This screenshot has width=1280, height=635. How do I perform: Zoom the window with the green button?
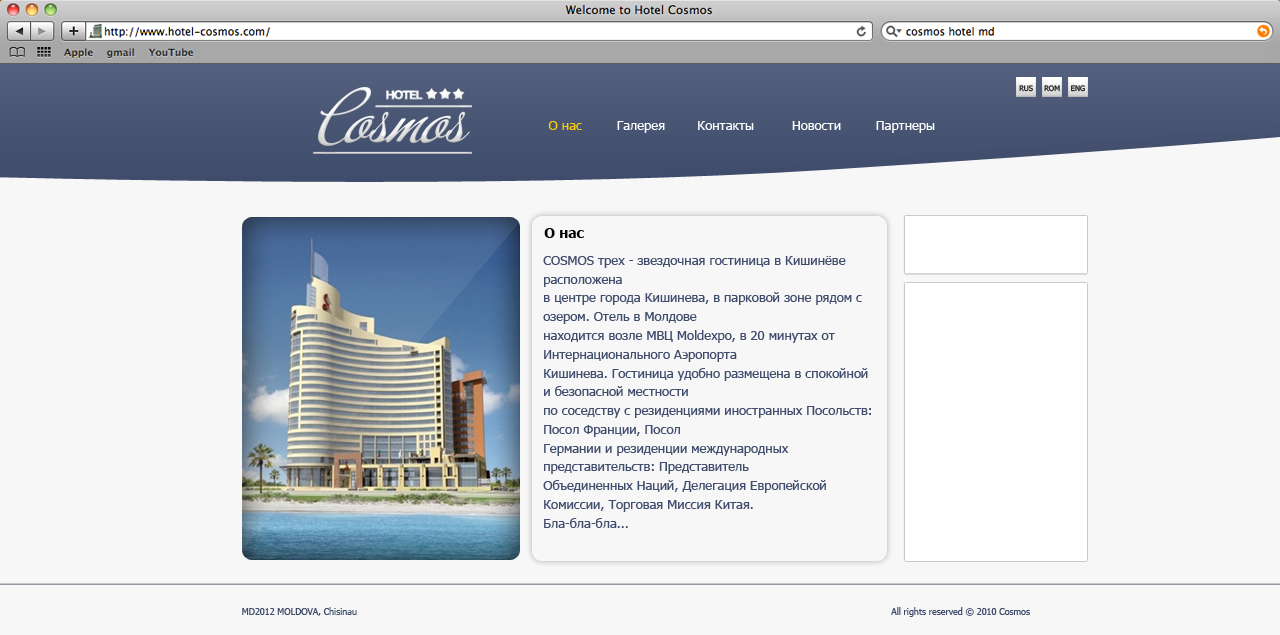[x=51, y=9]
